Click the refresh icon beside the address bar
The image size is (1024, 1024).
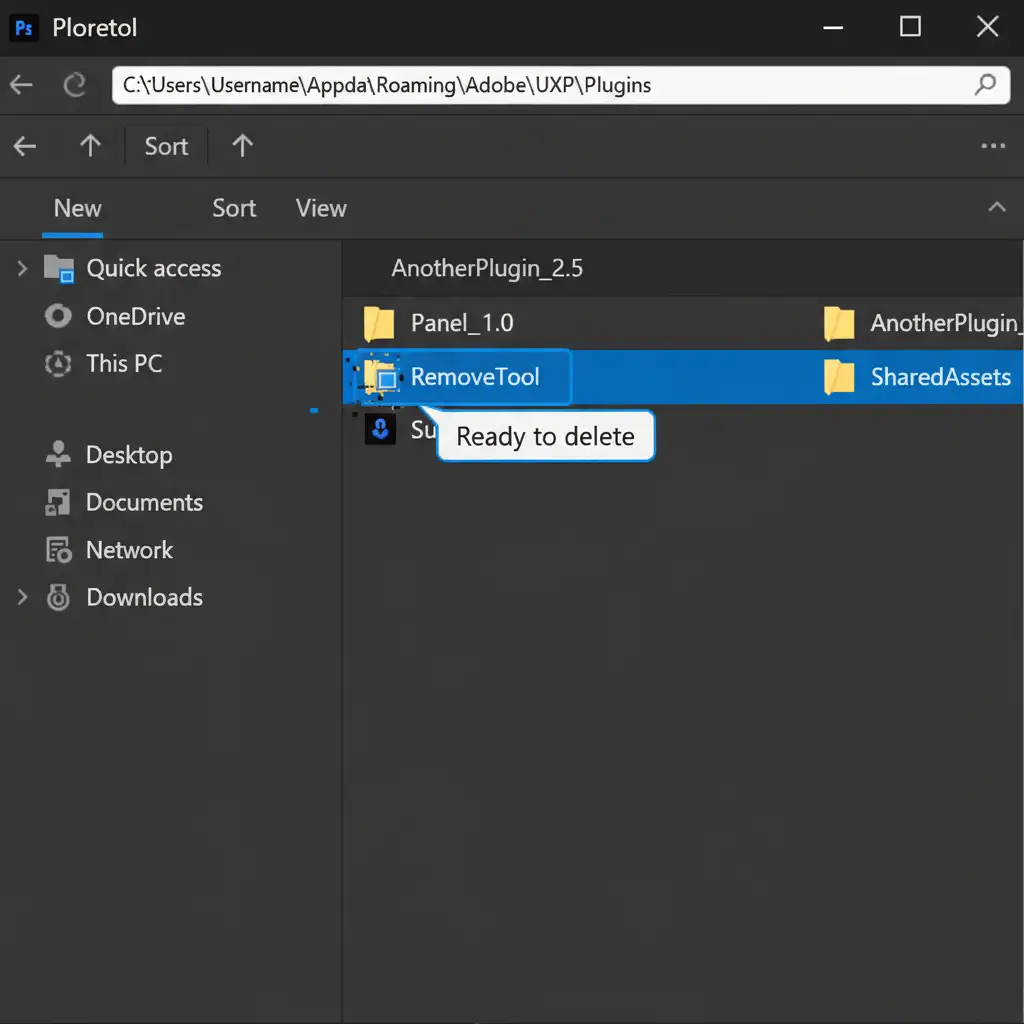pyautogui.click(x=75, y=86)
